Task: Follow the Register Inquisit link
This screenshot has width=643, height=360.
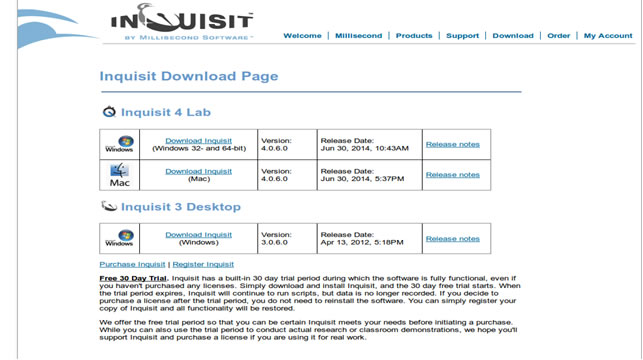Action: coord(203,264)
